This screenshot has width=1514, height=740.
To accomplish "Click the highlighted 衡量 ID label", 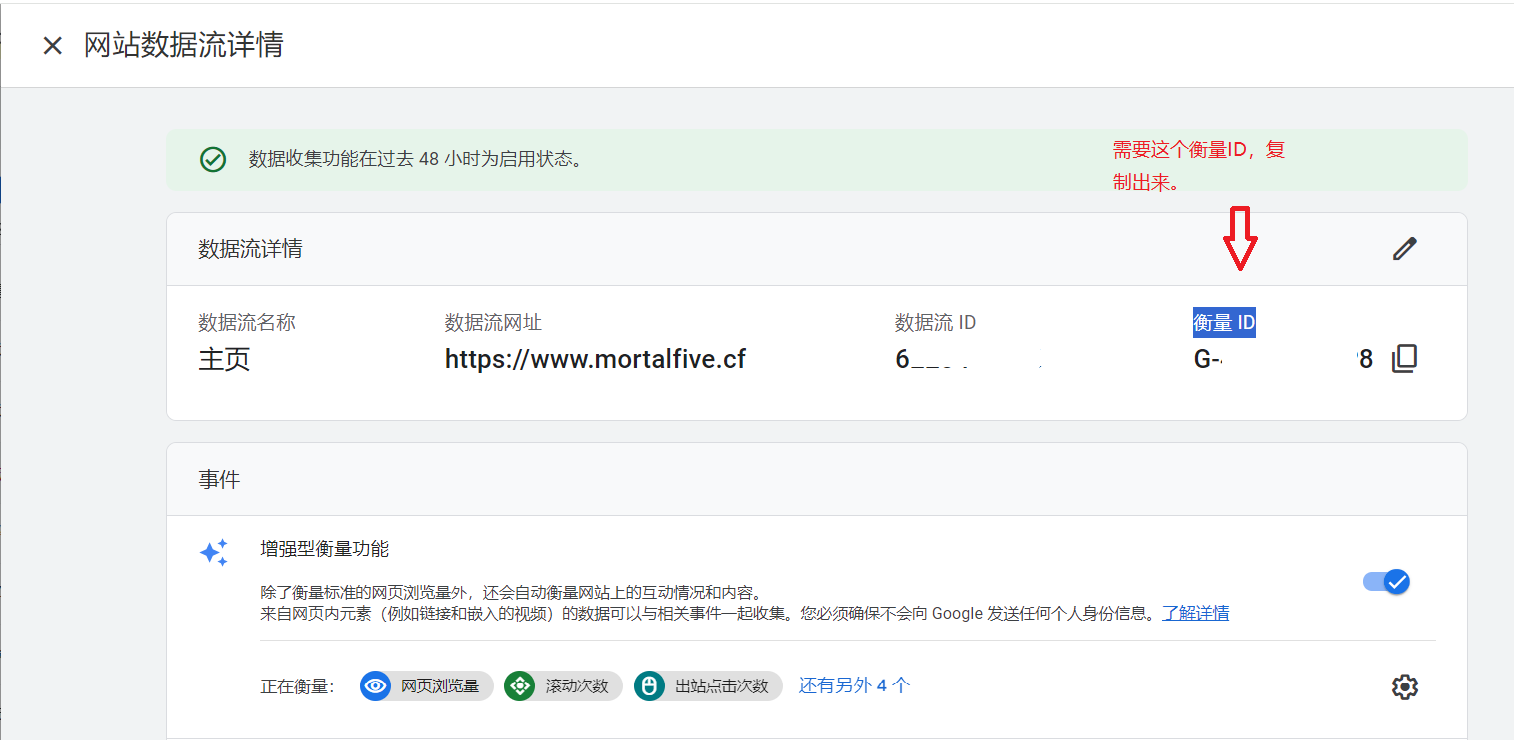I will pyautogui.click(x=1224, y=323).
